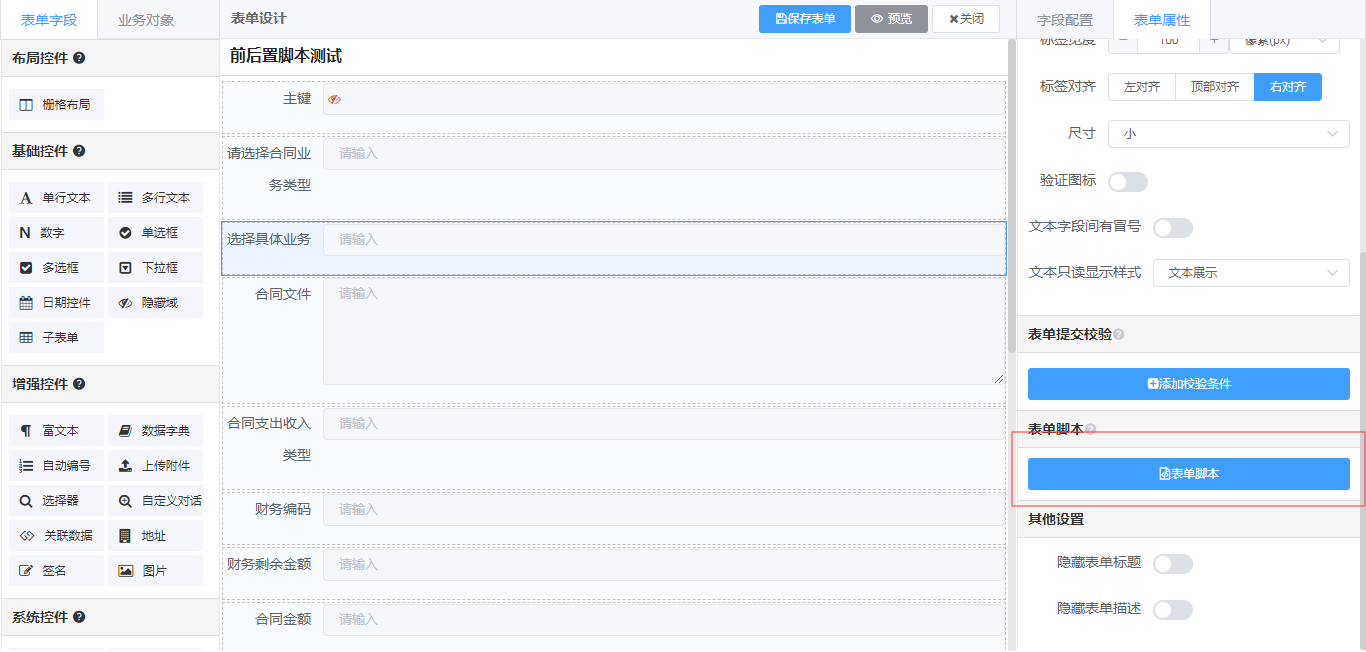Click the 保存表单 save button
The height and width of the screenshot is (652, 1366).
(805, 19)
